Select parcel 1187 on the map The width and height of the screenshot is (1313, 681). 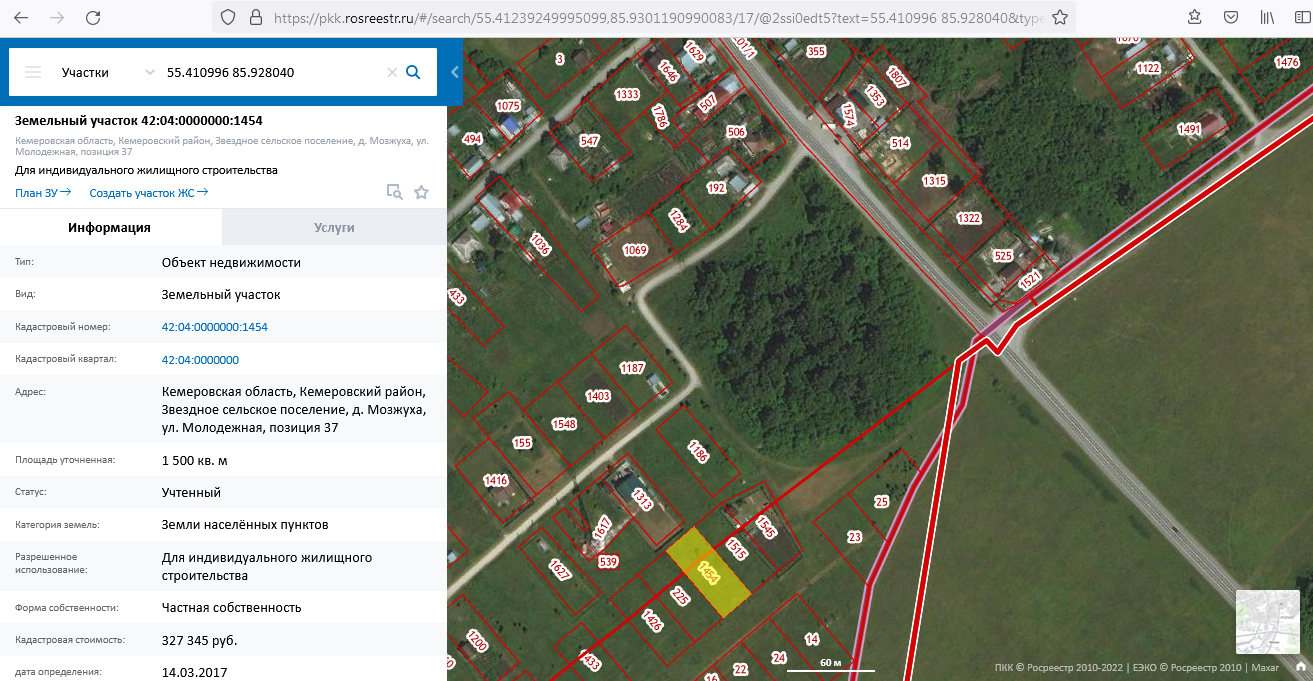click(632, 369)
